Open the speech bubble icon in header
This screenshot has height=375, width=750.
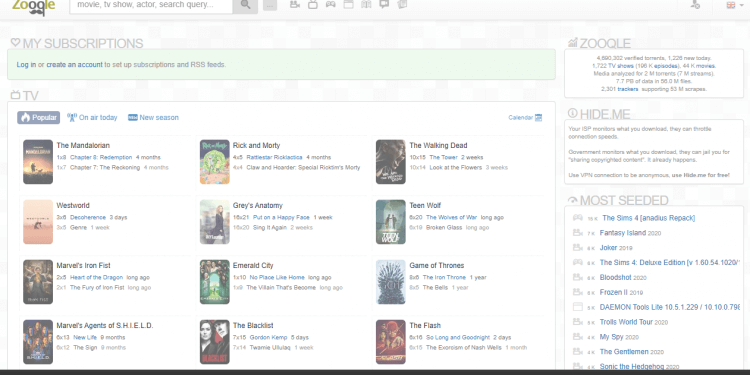click(x=384, y=5)
